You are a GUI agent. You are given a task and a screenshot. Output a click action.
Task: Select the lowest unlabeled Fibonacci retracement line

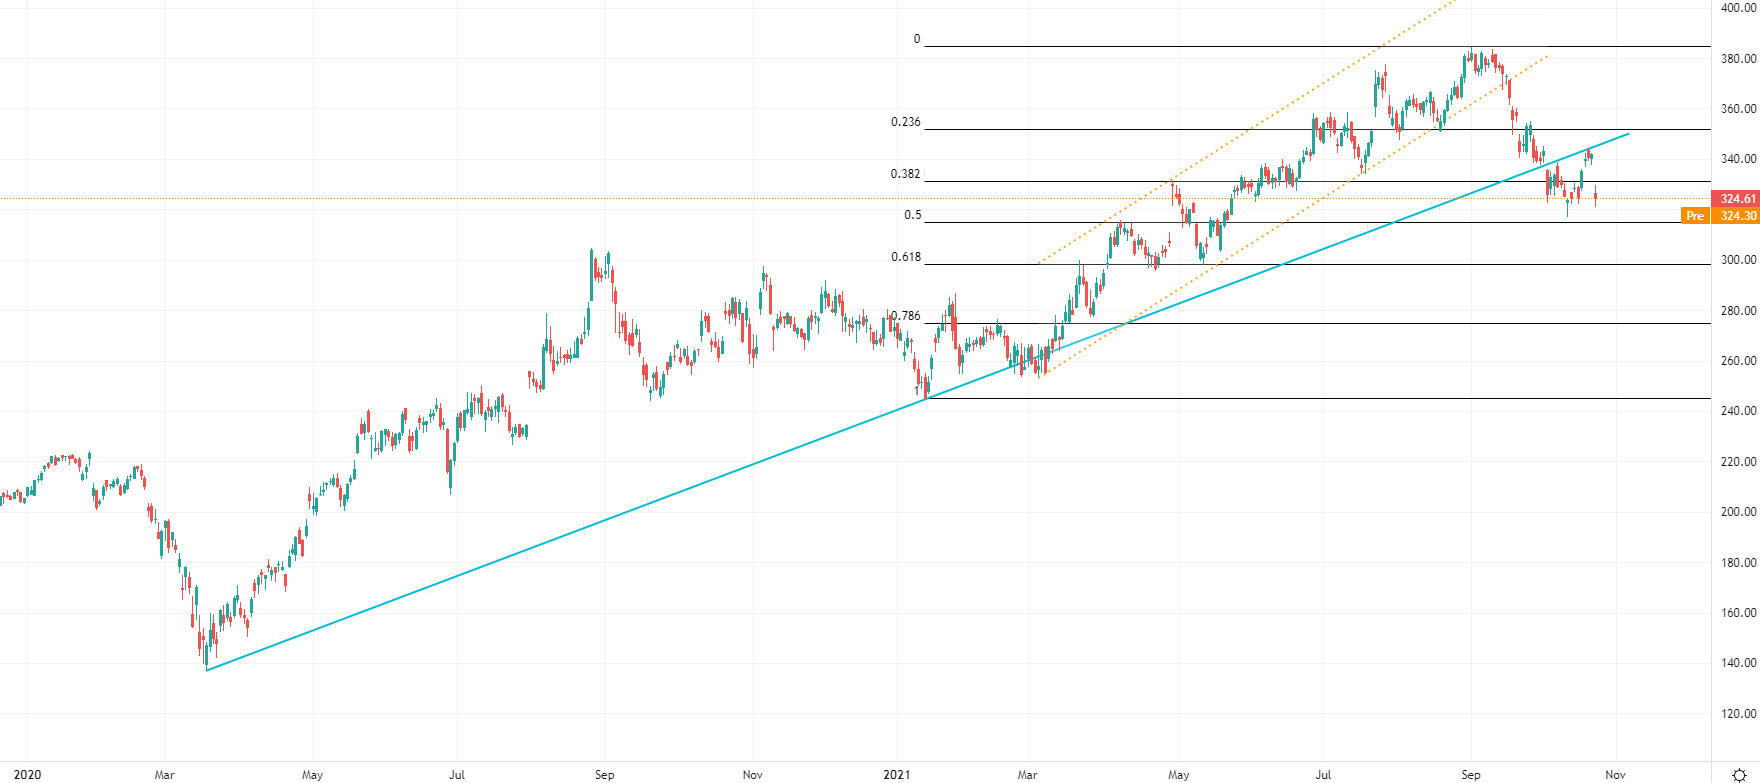1300,399
